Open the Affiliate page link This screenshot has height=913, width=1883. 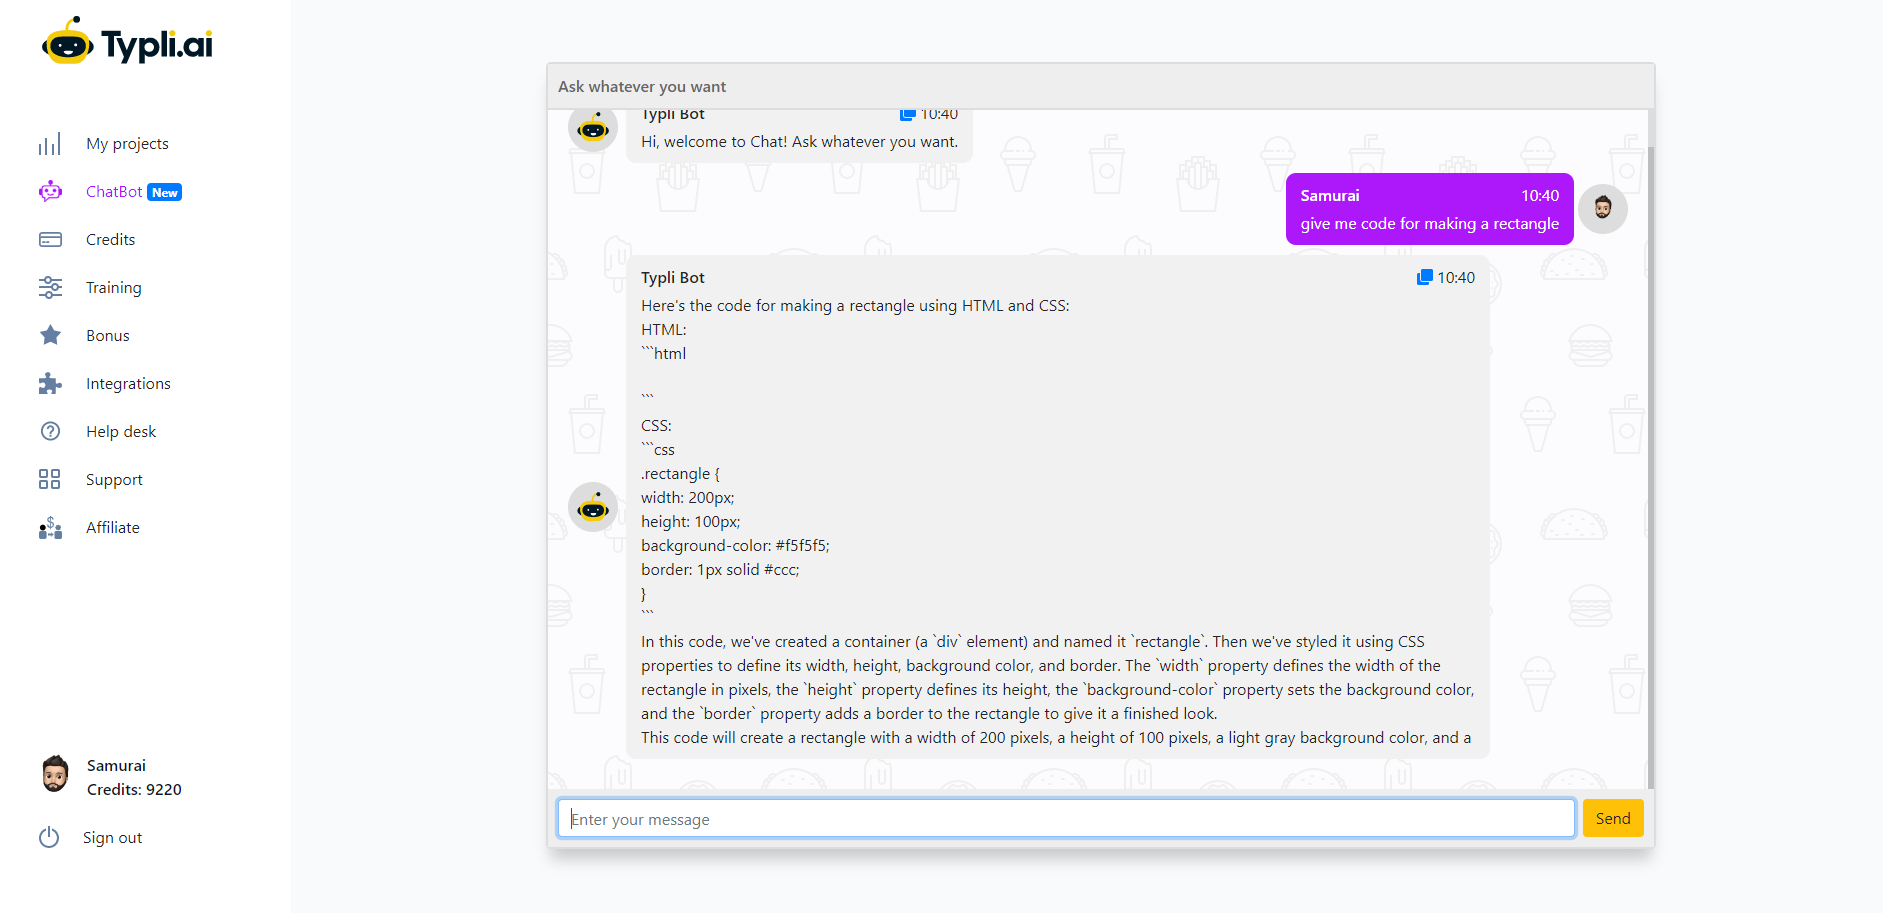[112, 527]
